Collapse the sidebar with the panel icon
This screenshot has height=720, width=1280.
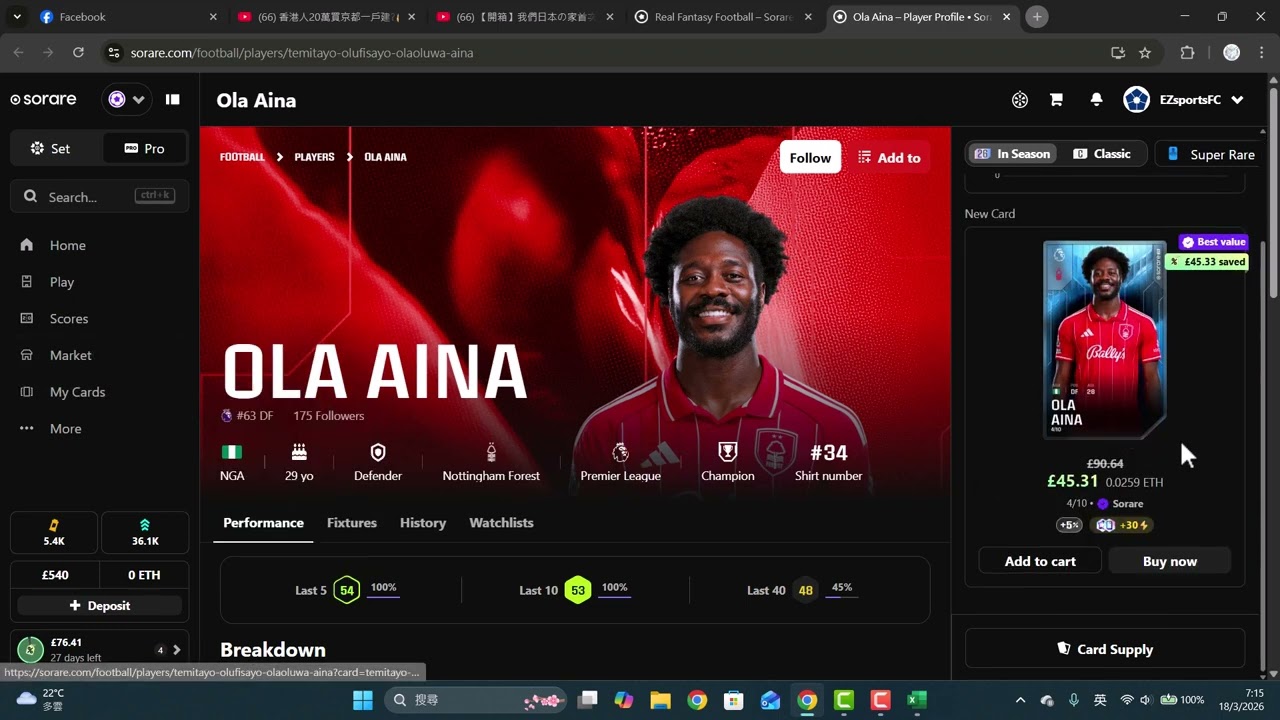[173, 99]
